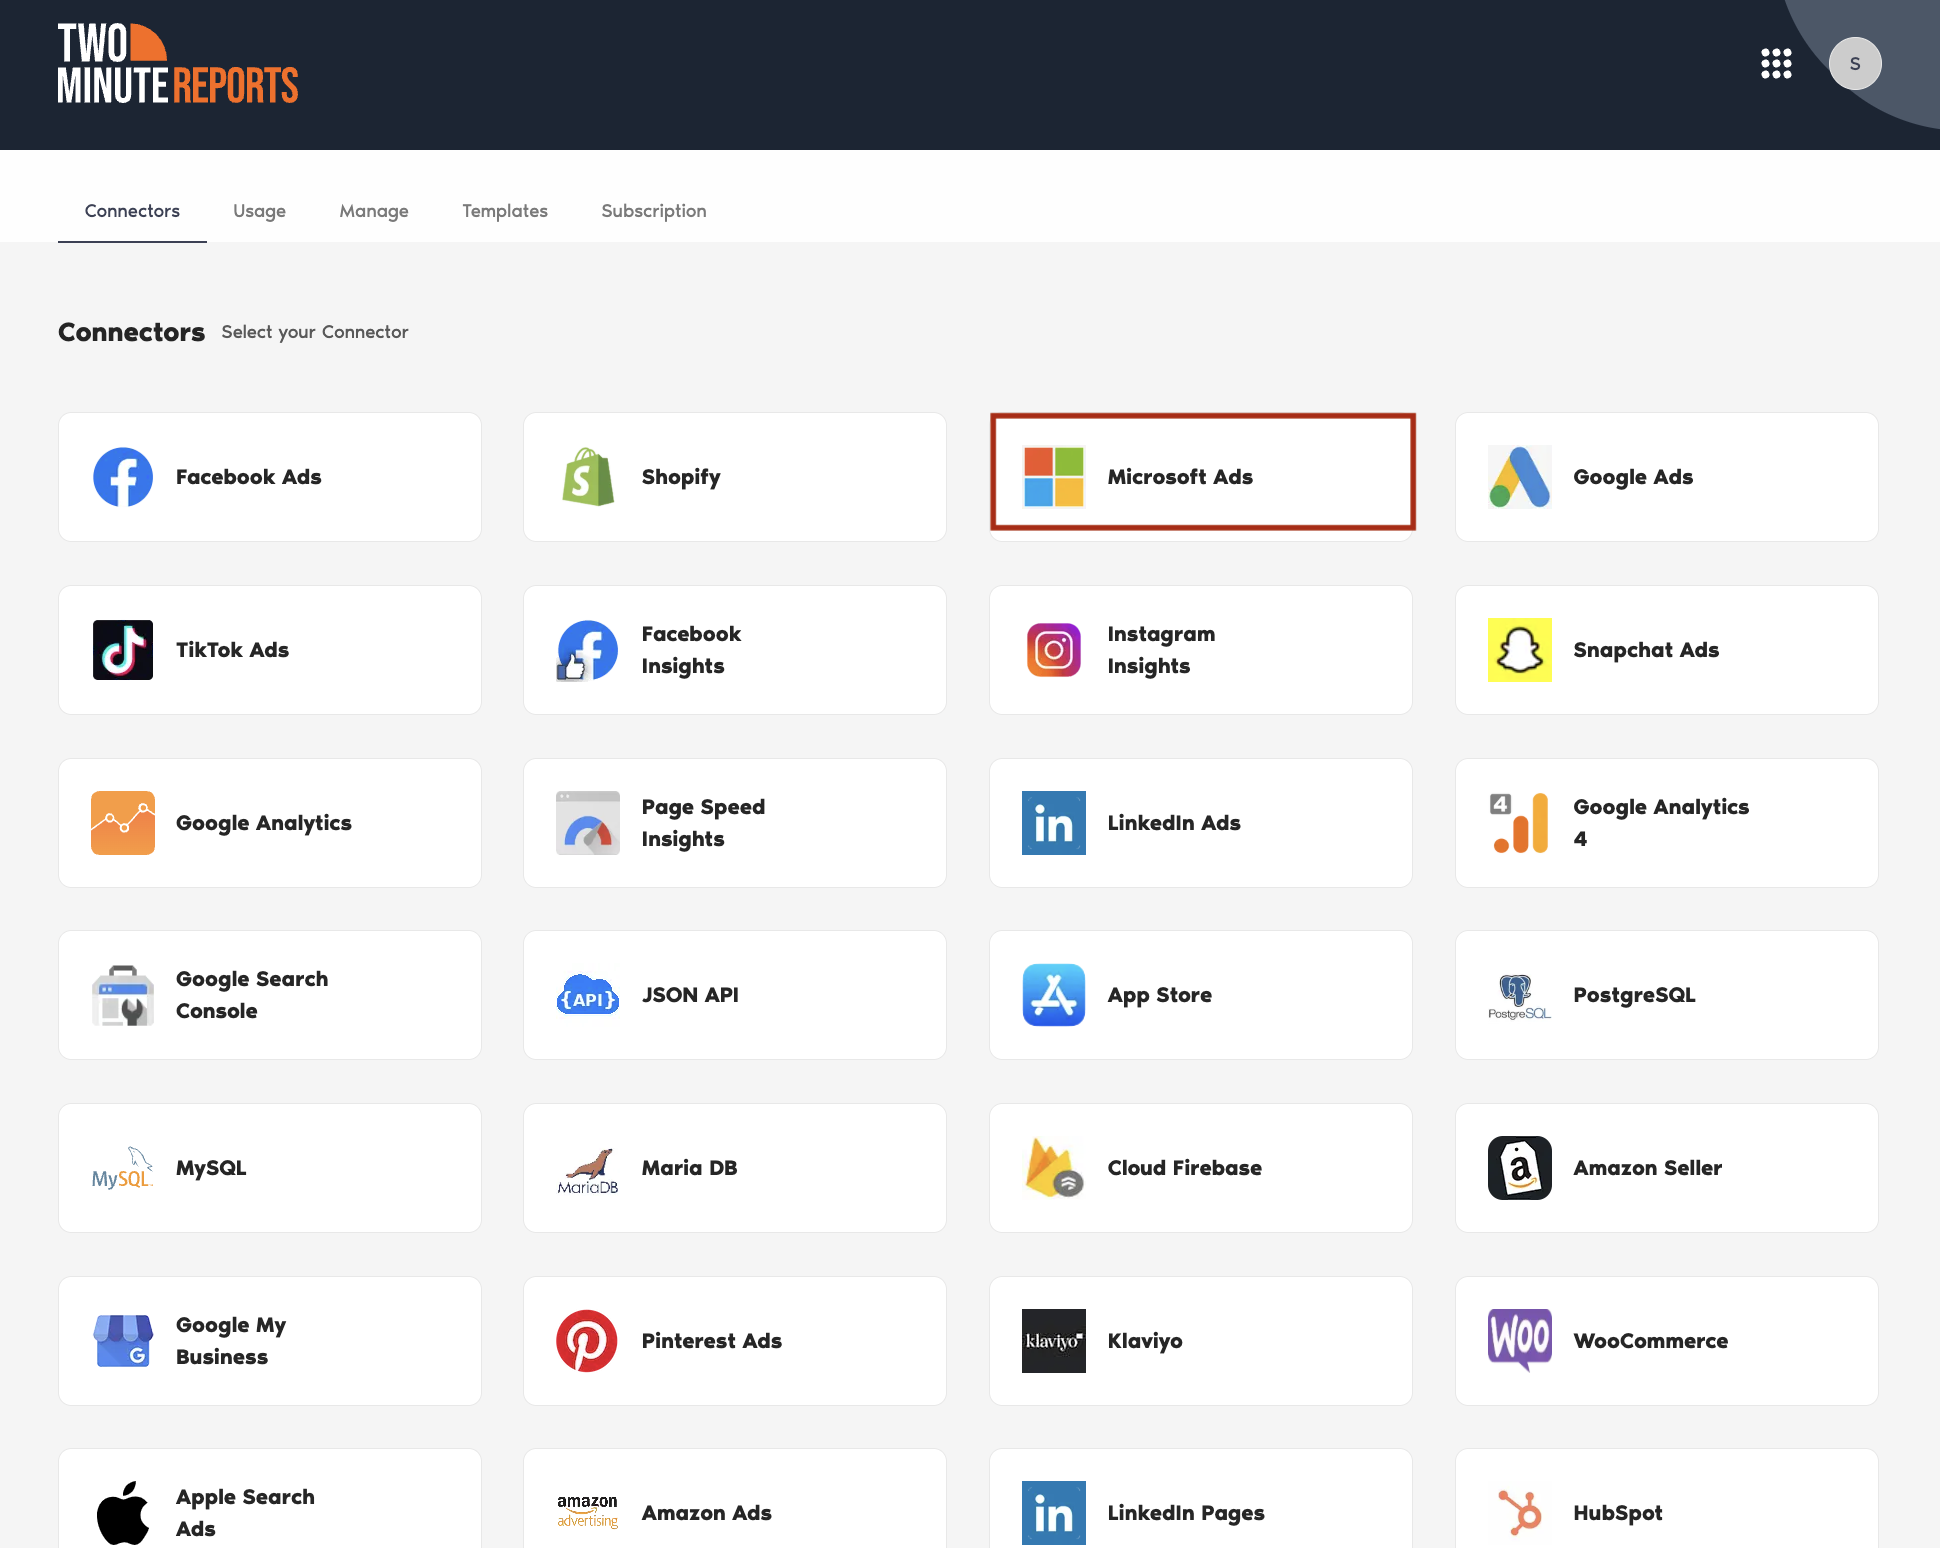Screen dimensions: 1940x1548
Task: Click the Google Search Console icon
Action: coord(123,995)
